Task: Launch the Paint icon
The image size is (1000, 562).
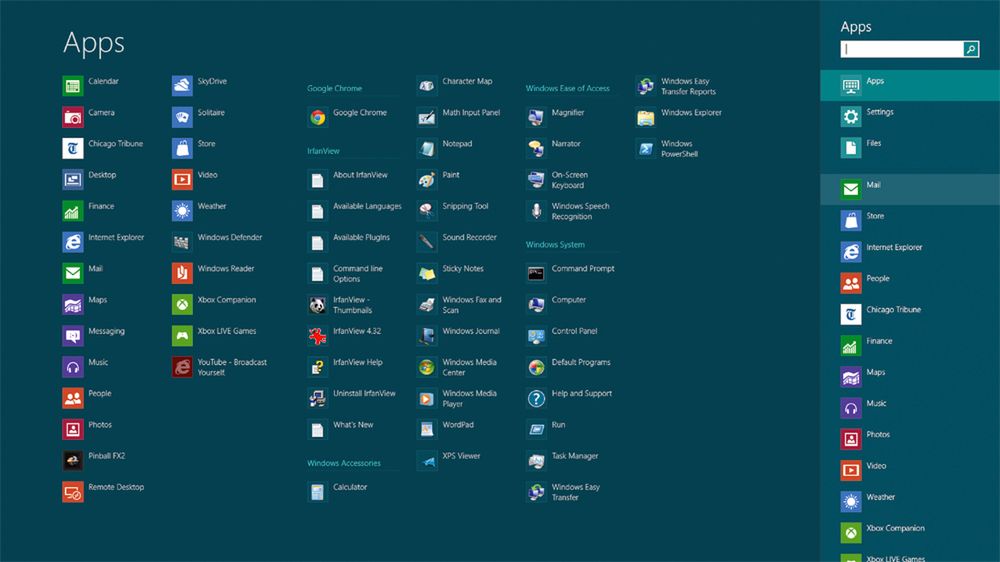Action: (427, 179)
